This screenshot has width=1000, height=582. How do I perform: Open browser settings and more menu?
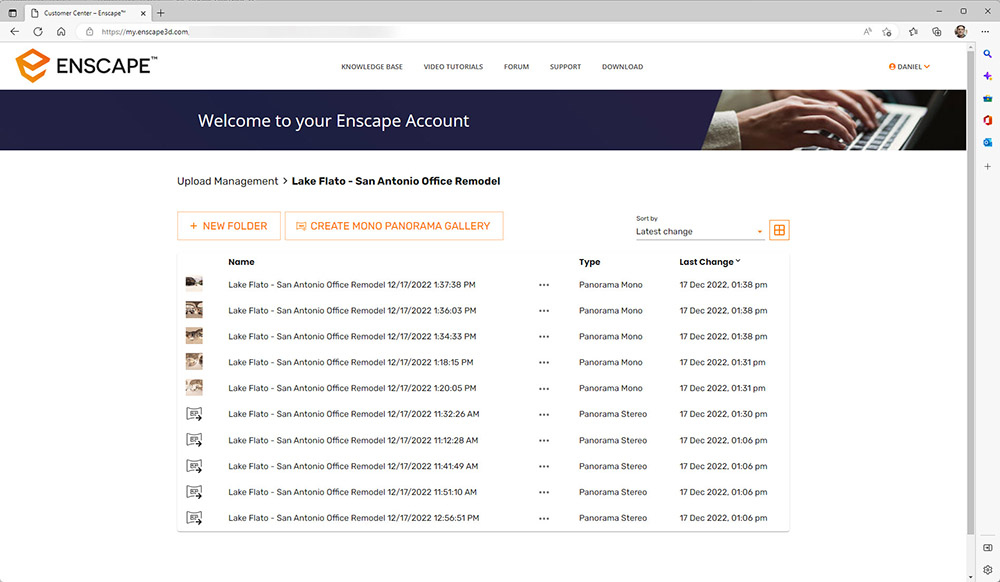(x=985, y=31)
